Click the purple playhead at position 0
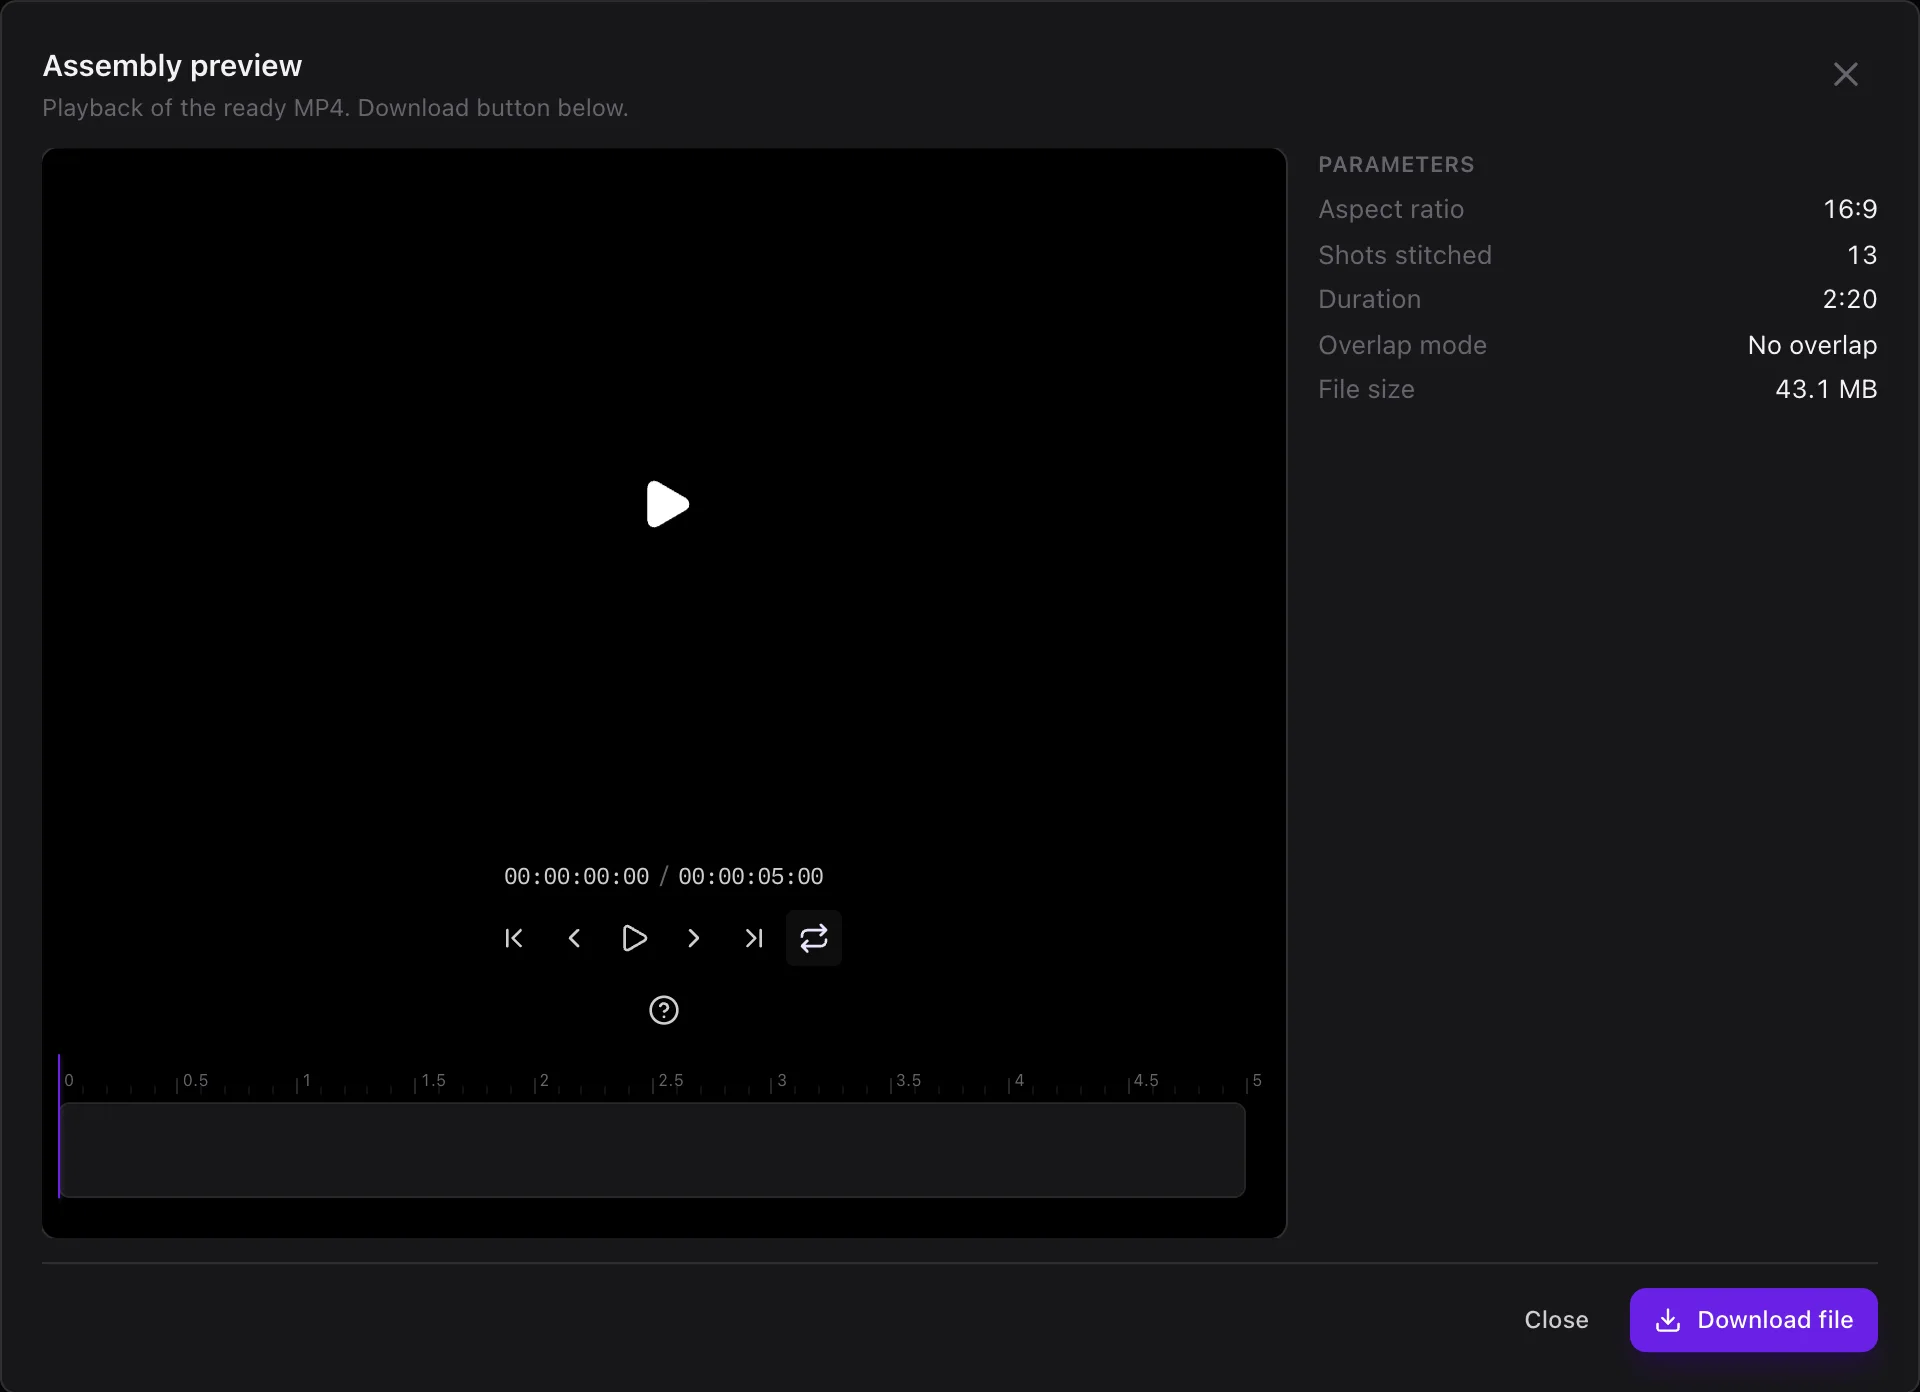 (59, 1126)
